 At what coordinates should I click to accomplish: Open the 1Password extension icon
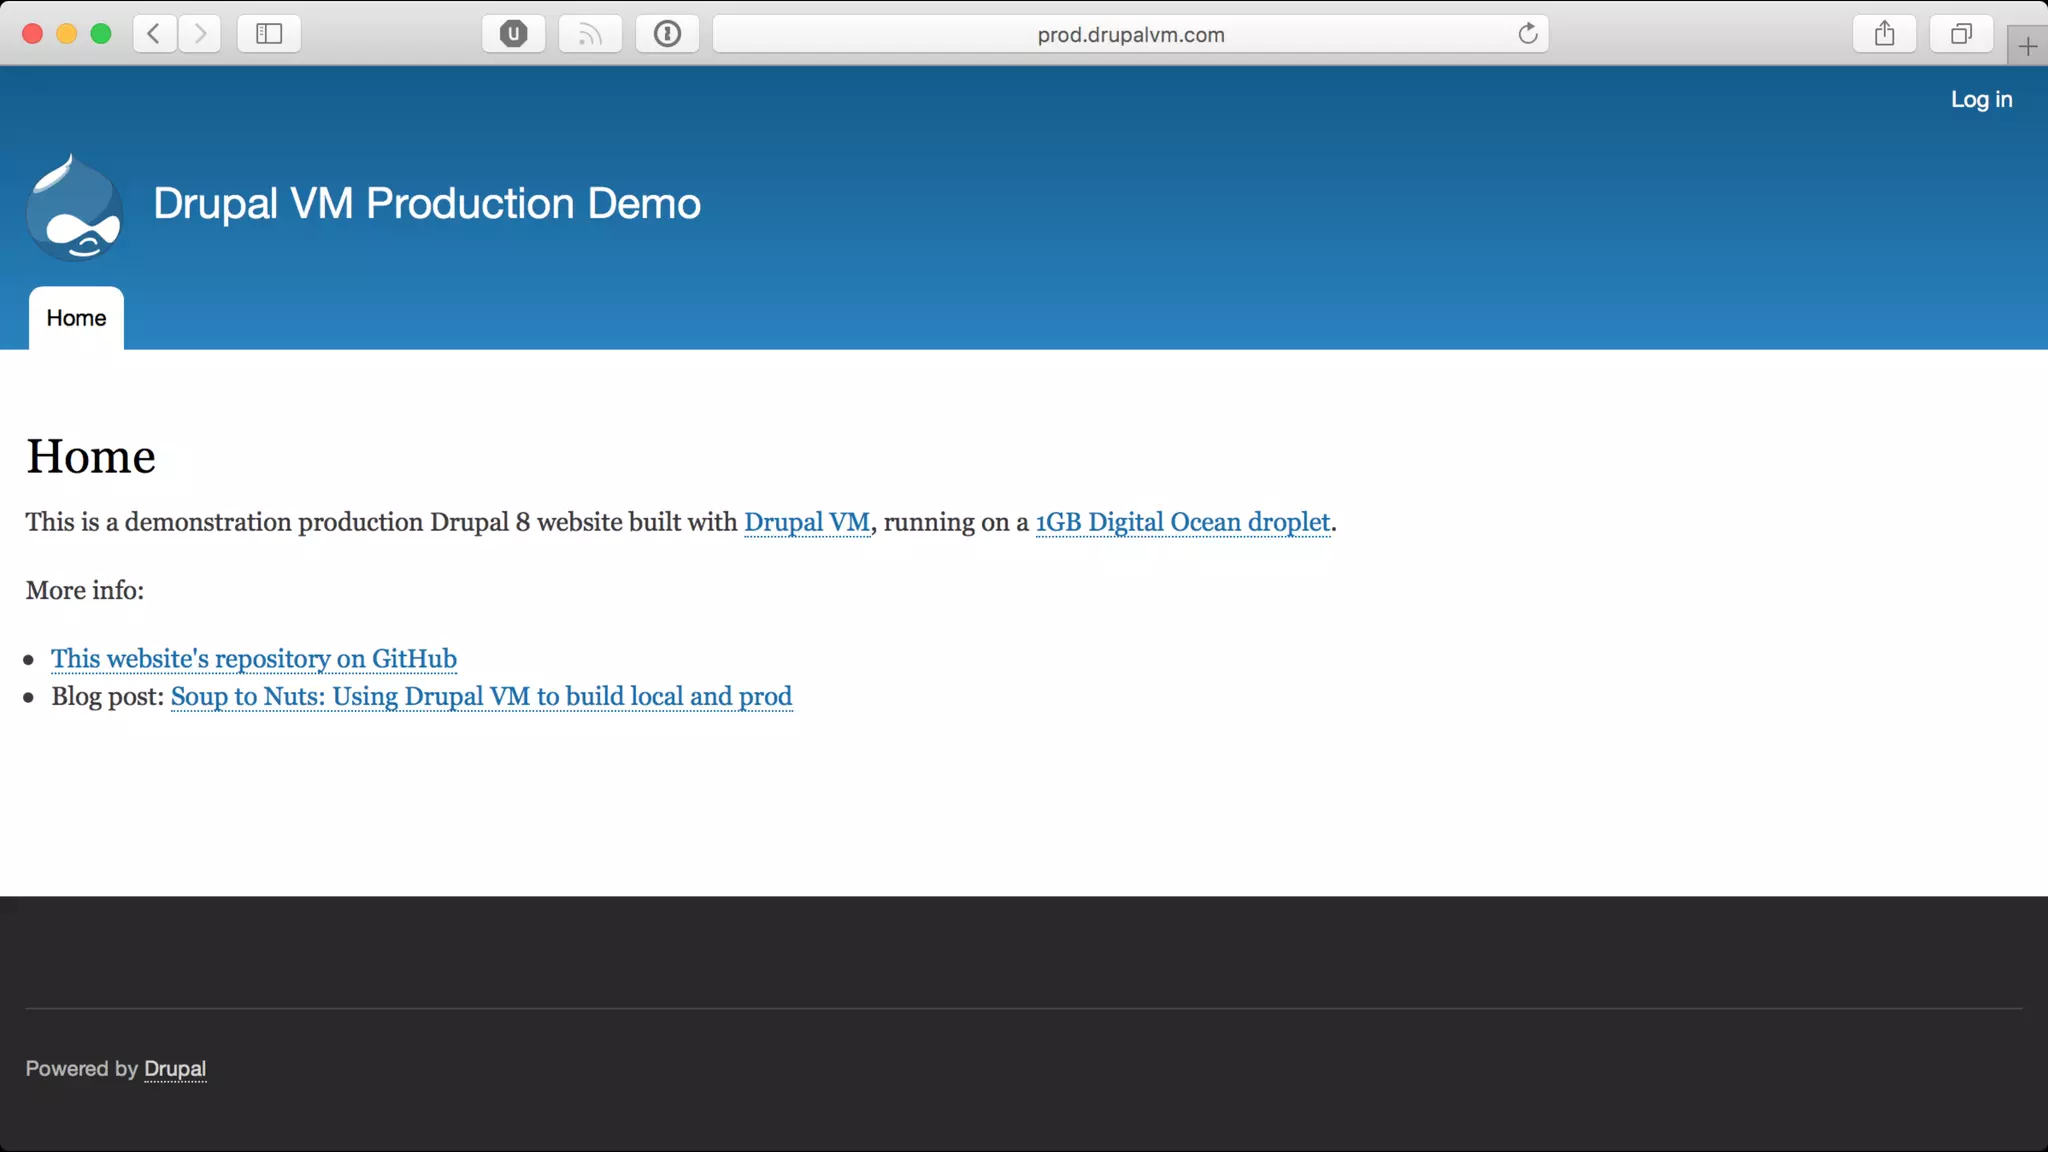[x=667, y=34]
